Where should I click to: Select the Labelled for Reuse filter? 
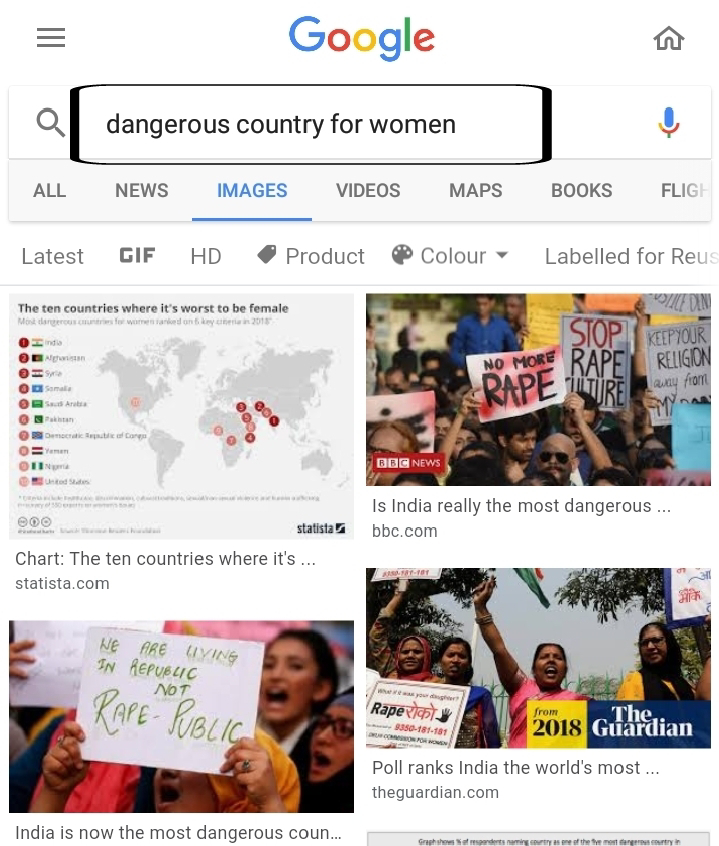[x=632, y=256]
